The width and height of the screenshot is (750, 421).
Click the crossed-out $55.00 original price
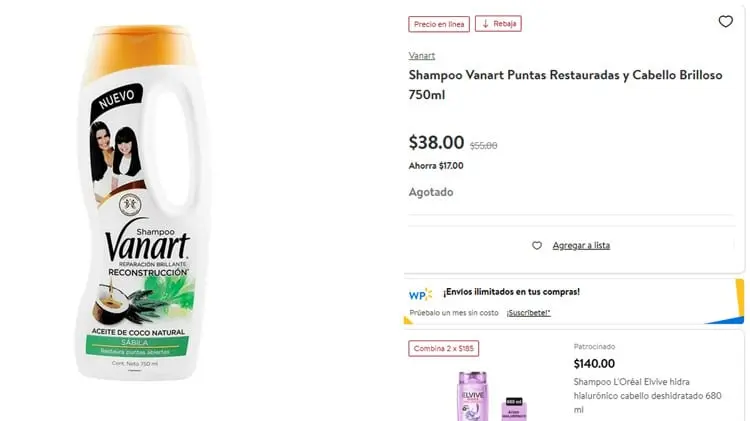pos(483,145)
